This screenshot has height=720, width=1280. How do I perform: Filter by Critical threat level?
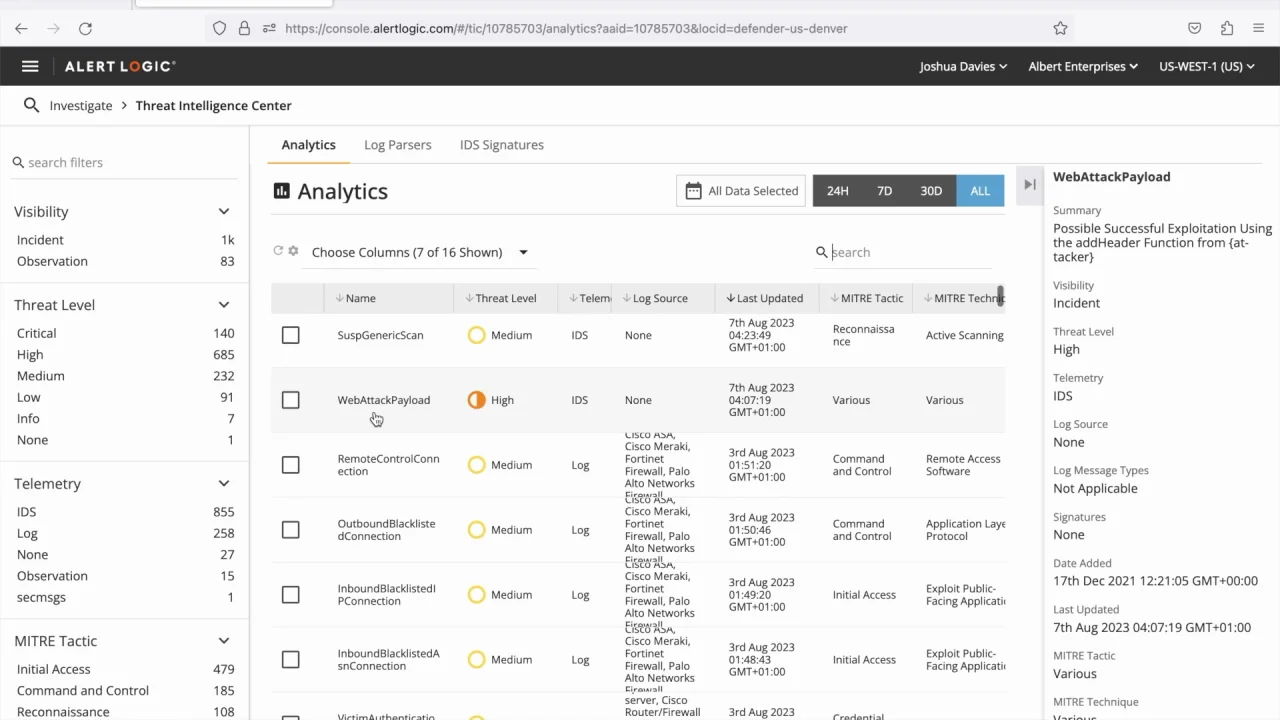tap(37, 333)
